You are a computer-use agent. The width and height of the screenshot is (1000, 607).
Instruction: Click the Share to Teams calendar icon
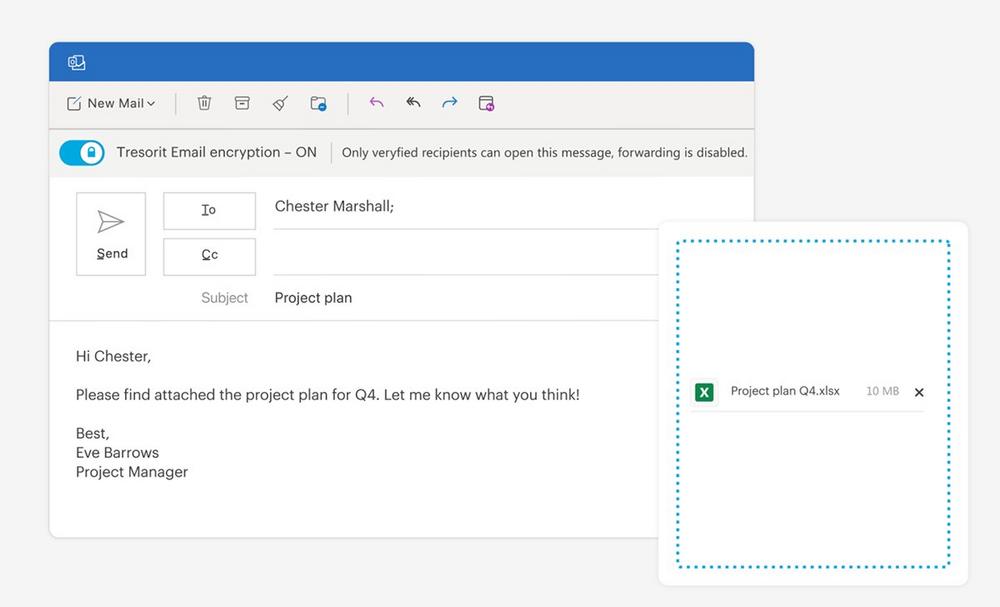click(486, 103)
